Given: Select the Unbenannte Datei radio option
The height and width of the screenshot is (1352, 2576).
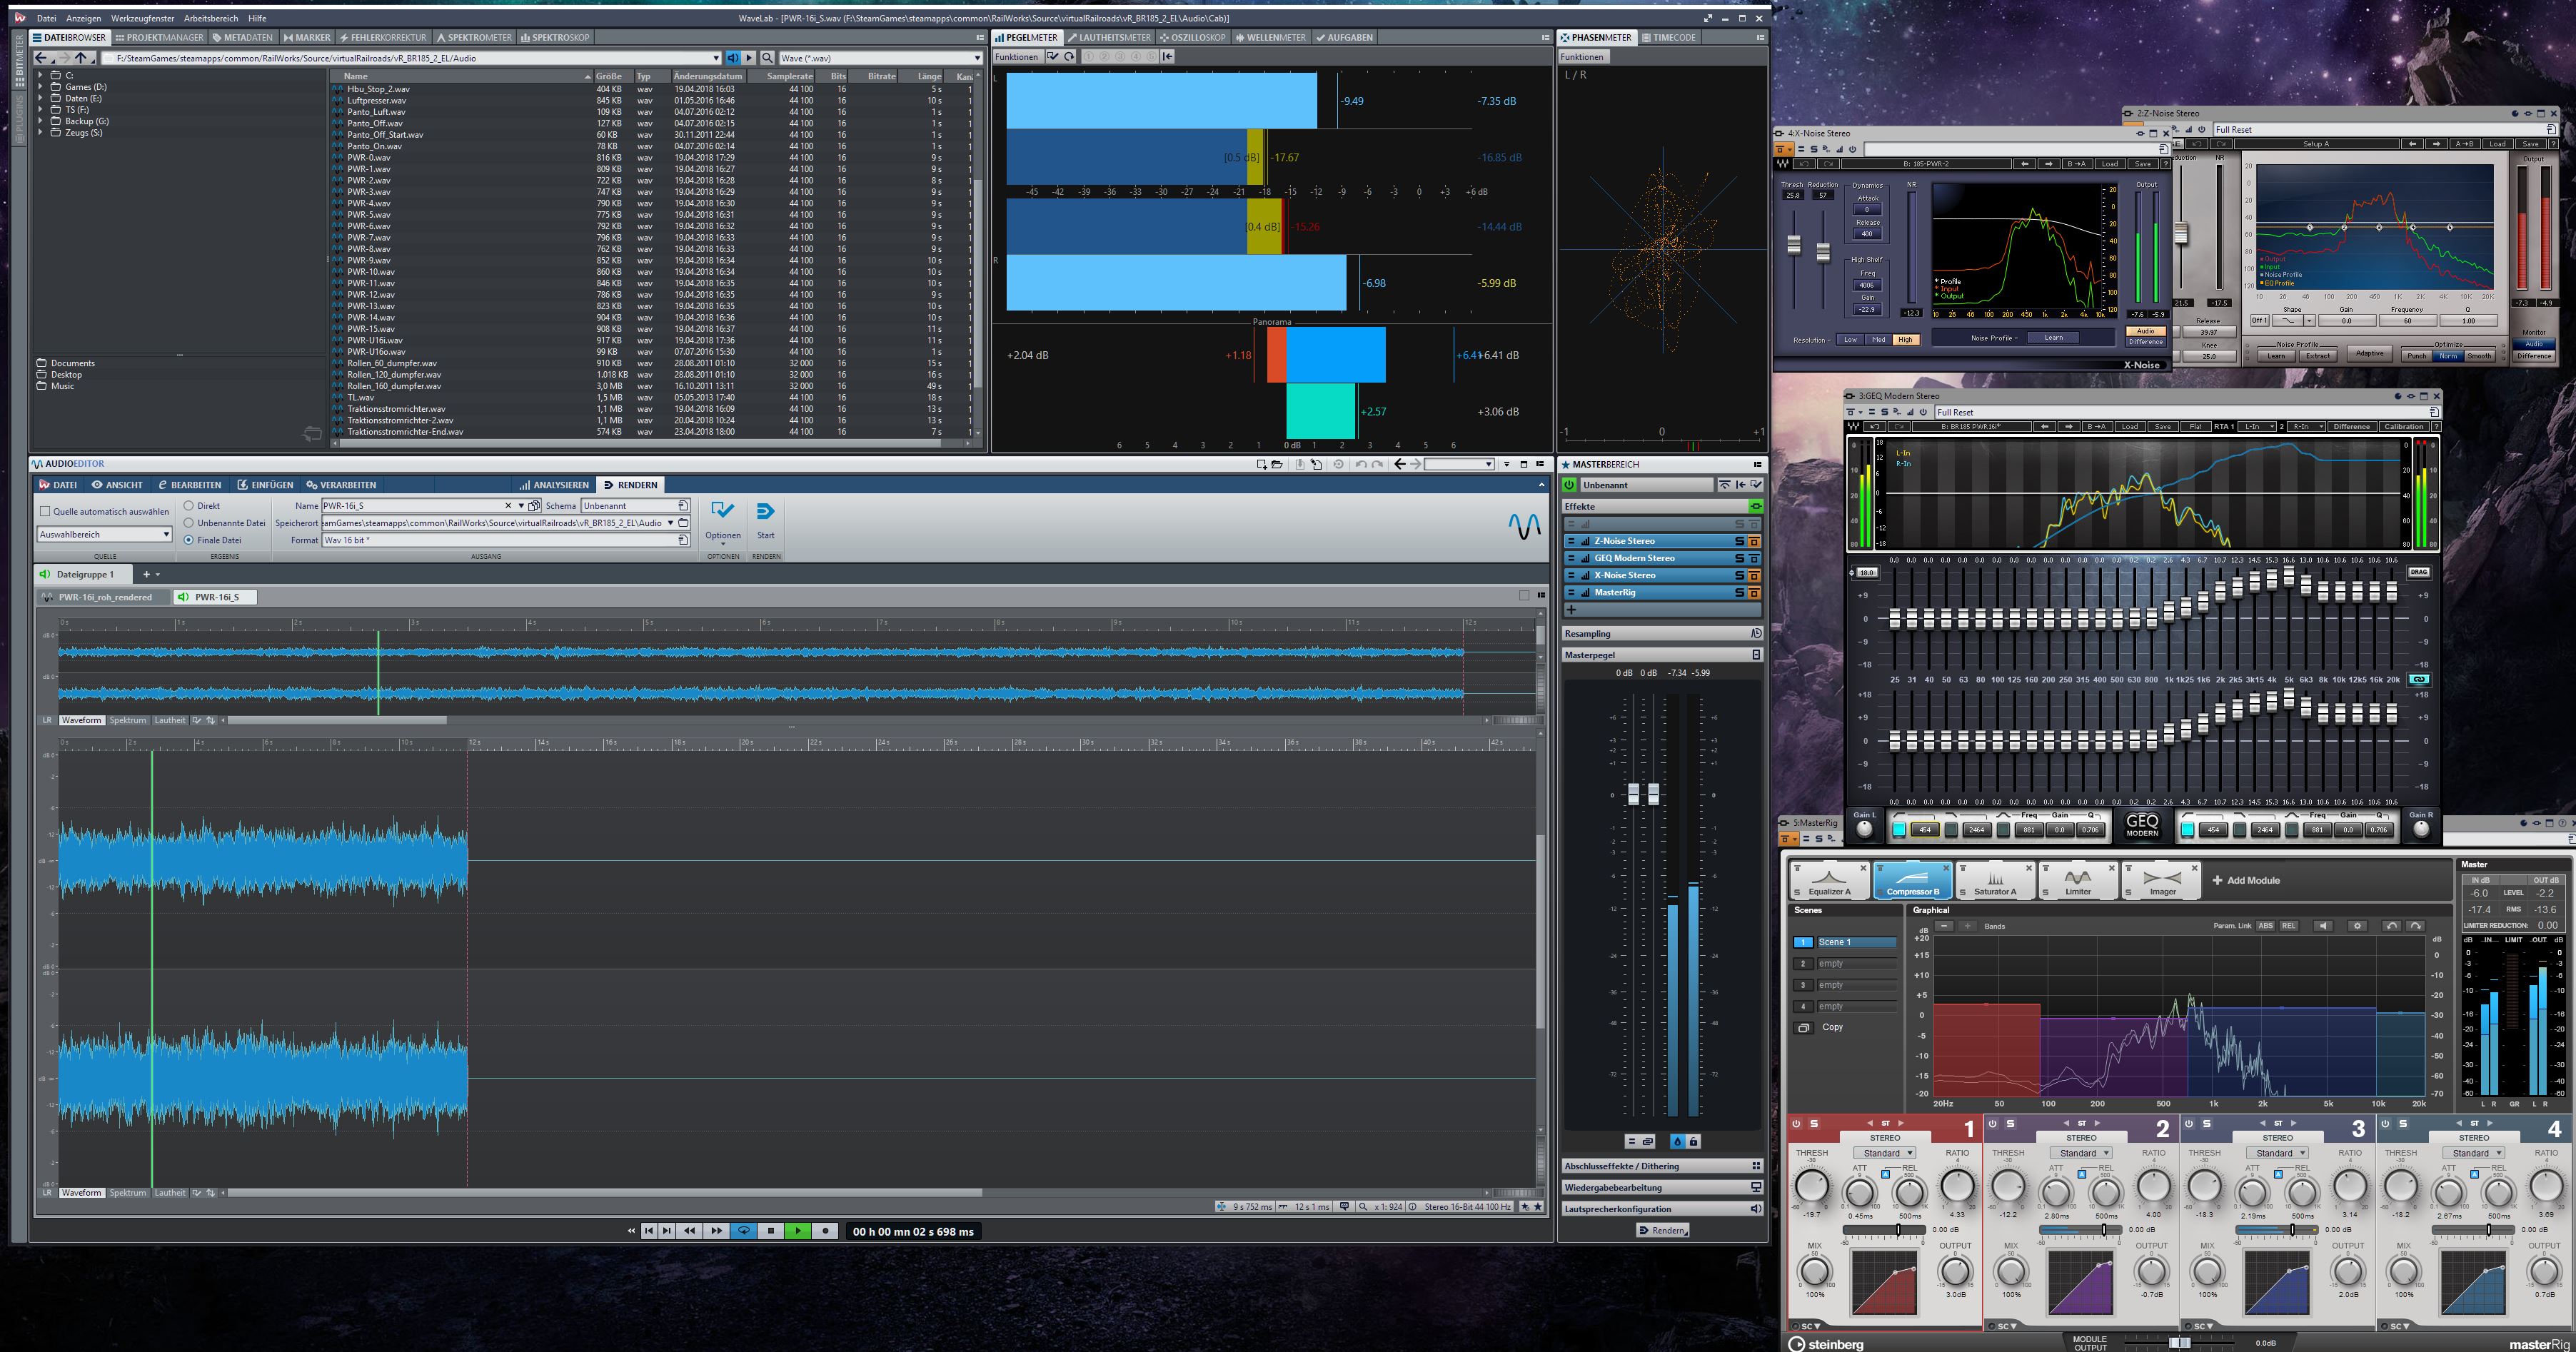Looking at the screenshot, I should pyautogui.click(x=188, y=523).
